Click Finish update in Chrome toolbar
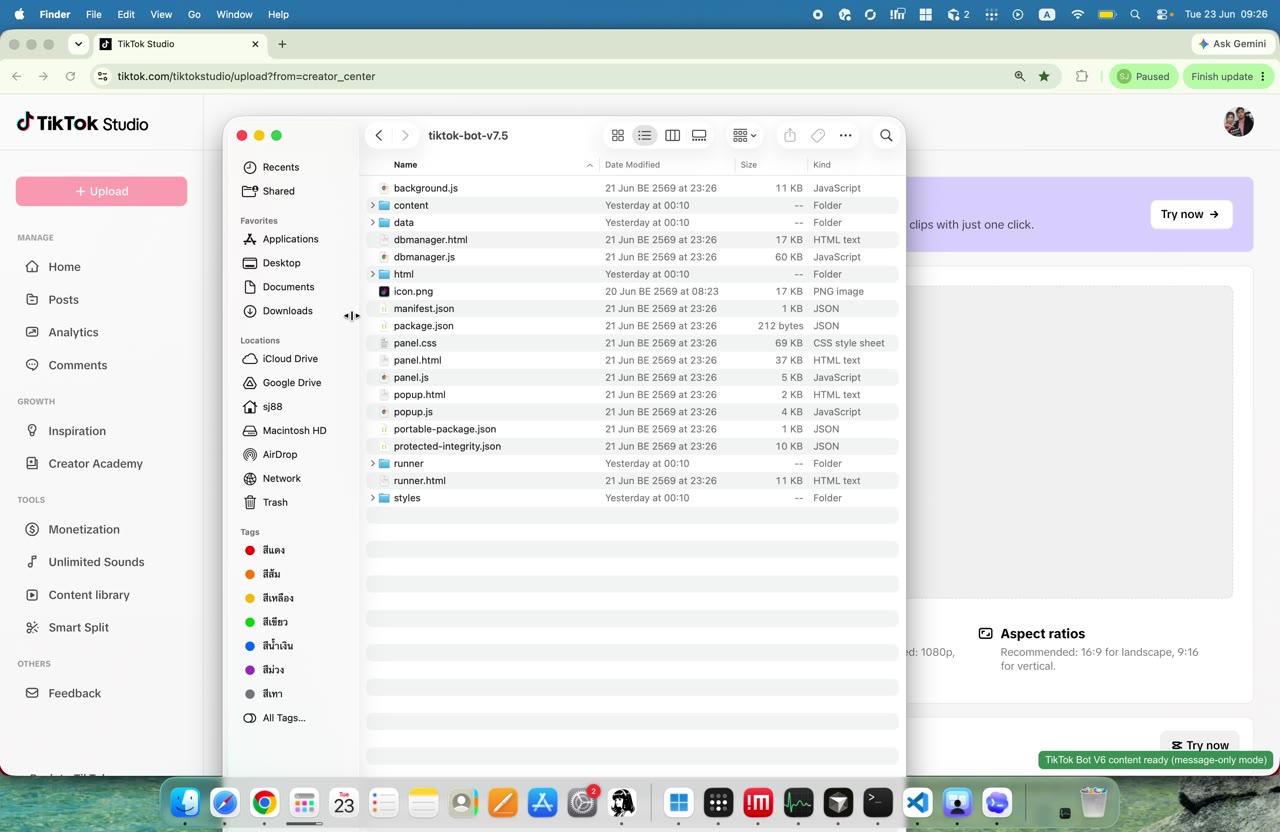This screenshot has width=1280, height=832. pos(1229,77)
